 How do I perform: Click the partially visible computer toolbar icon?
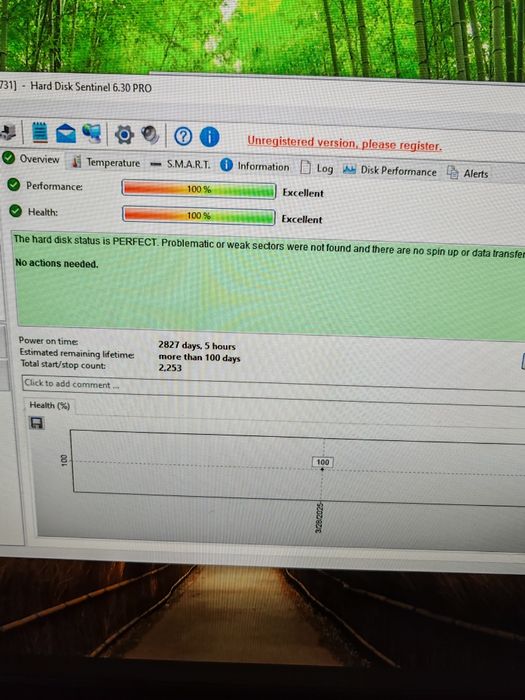coord(8,131)
